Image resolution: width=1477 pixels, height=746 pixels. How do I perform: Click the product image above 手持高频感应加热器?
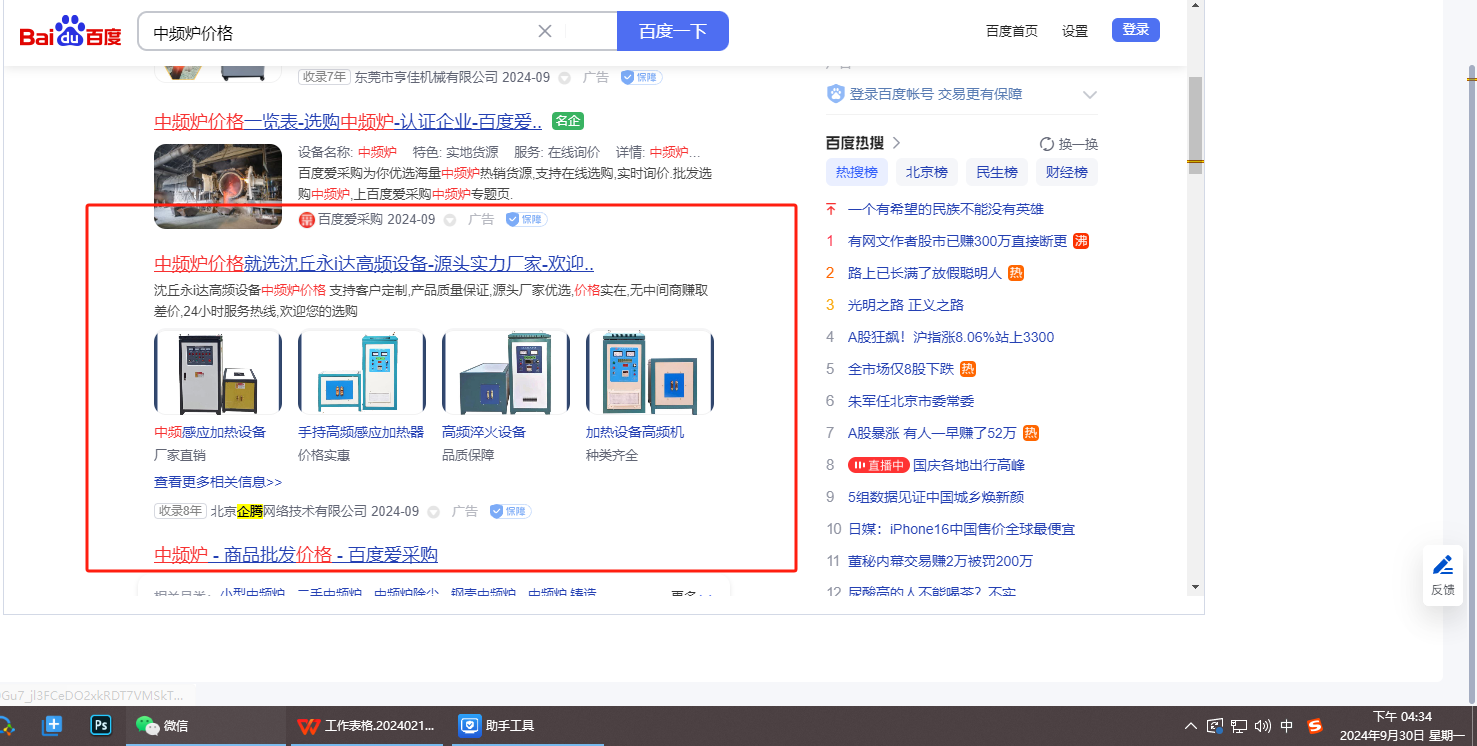(362, 372)
